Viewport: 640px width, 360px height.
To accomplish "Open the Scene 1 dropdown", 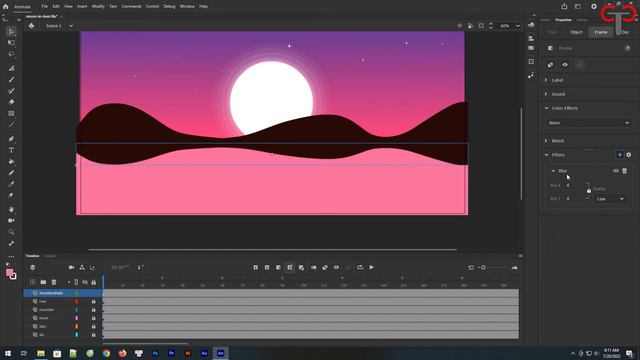I will [71, 26].
